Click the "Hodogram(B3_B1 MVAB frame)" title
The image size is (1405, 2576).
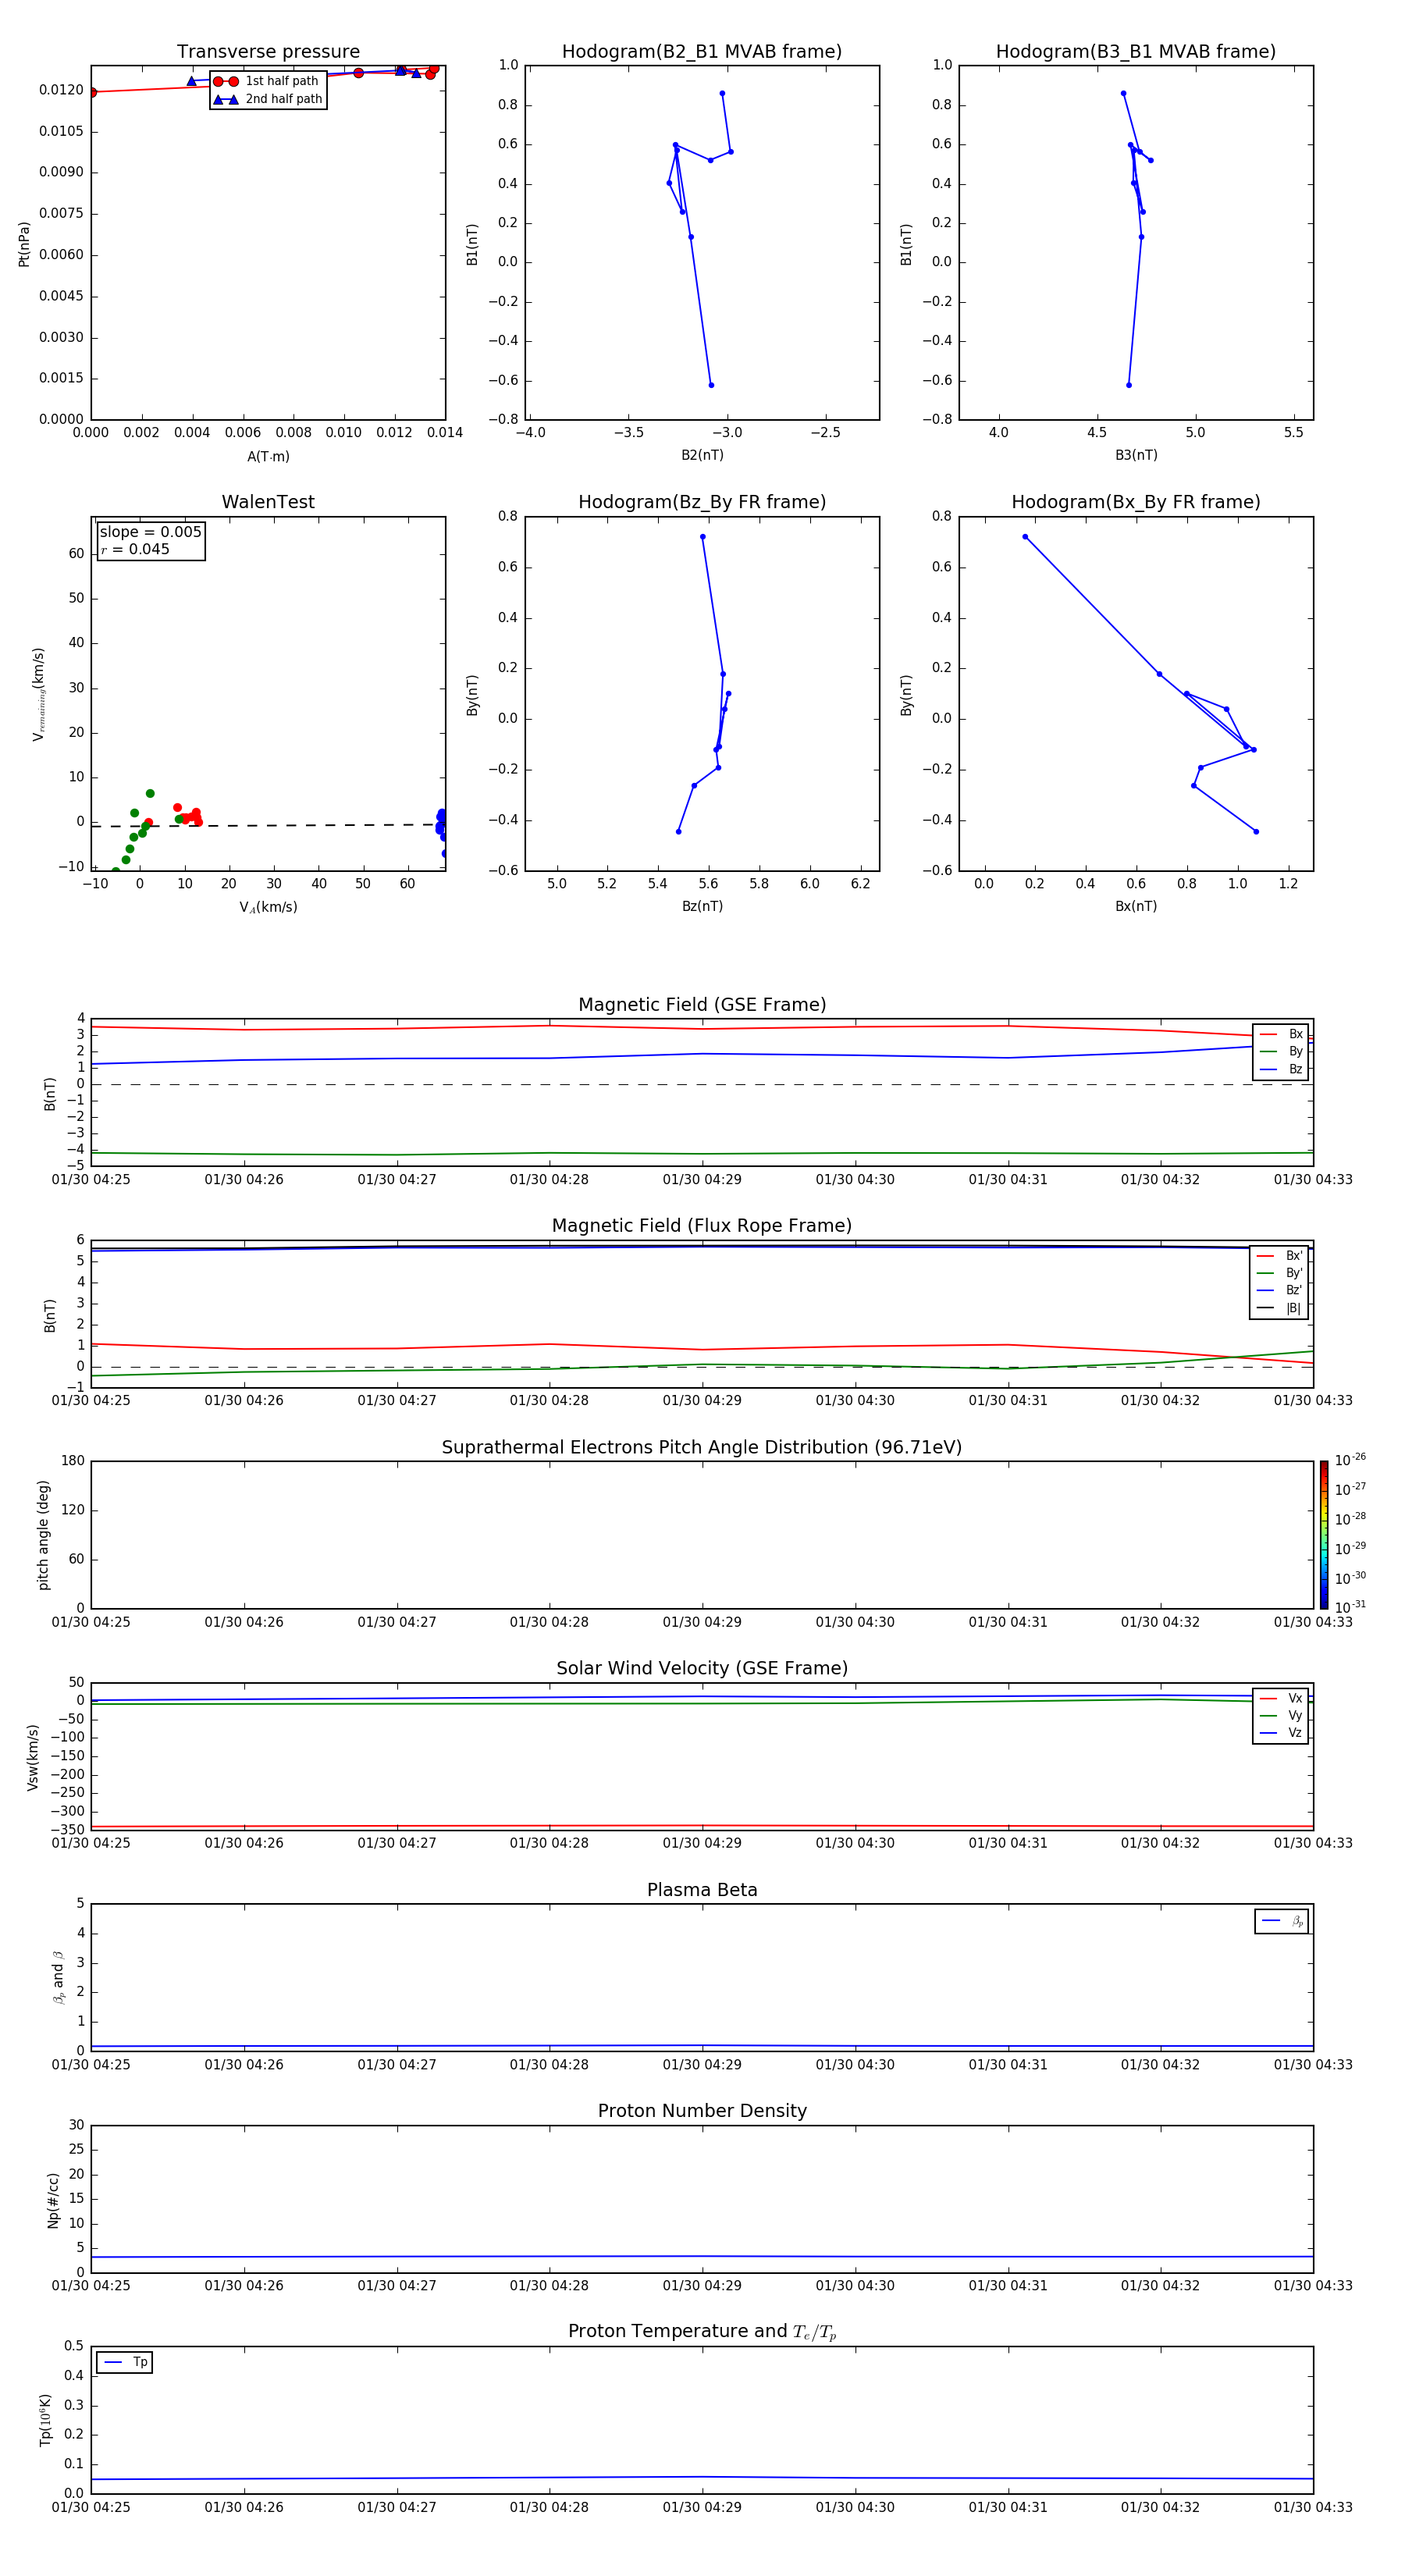coord(1136,52)
